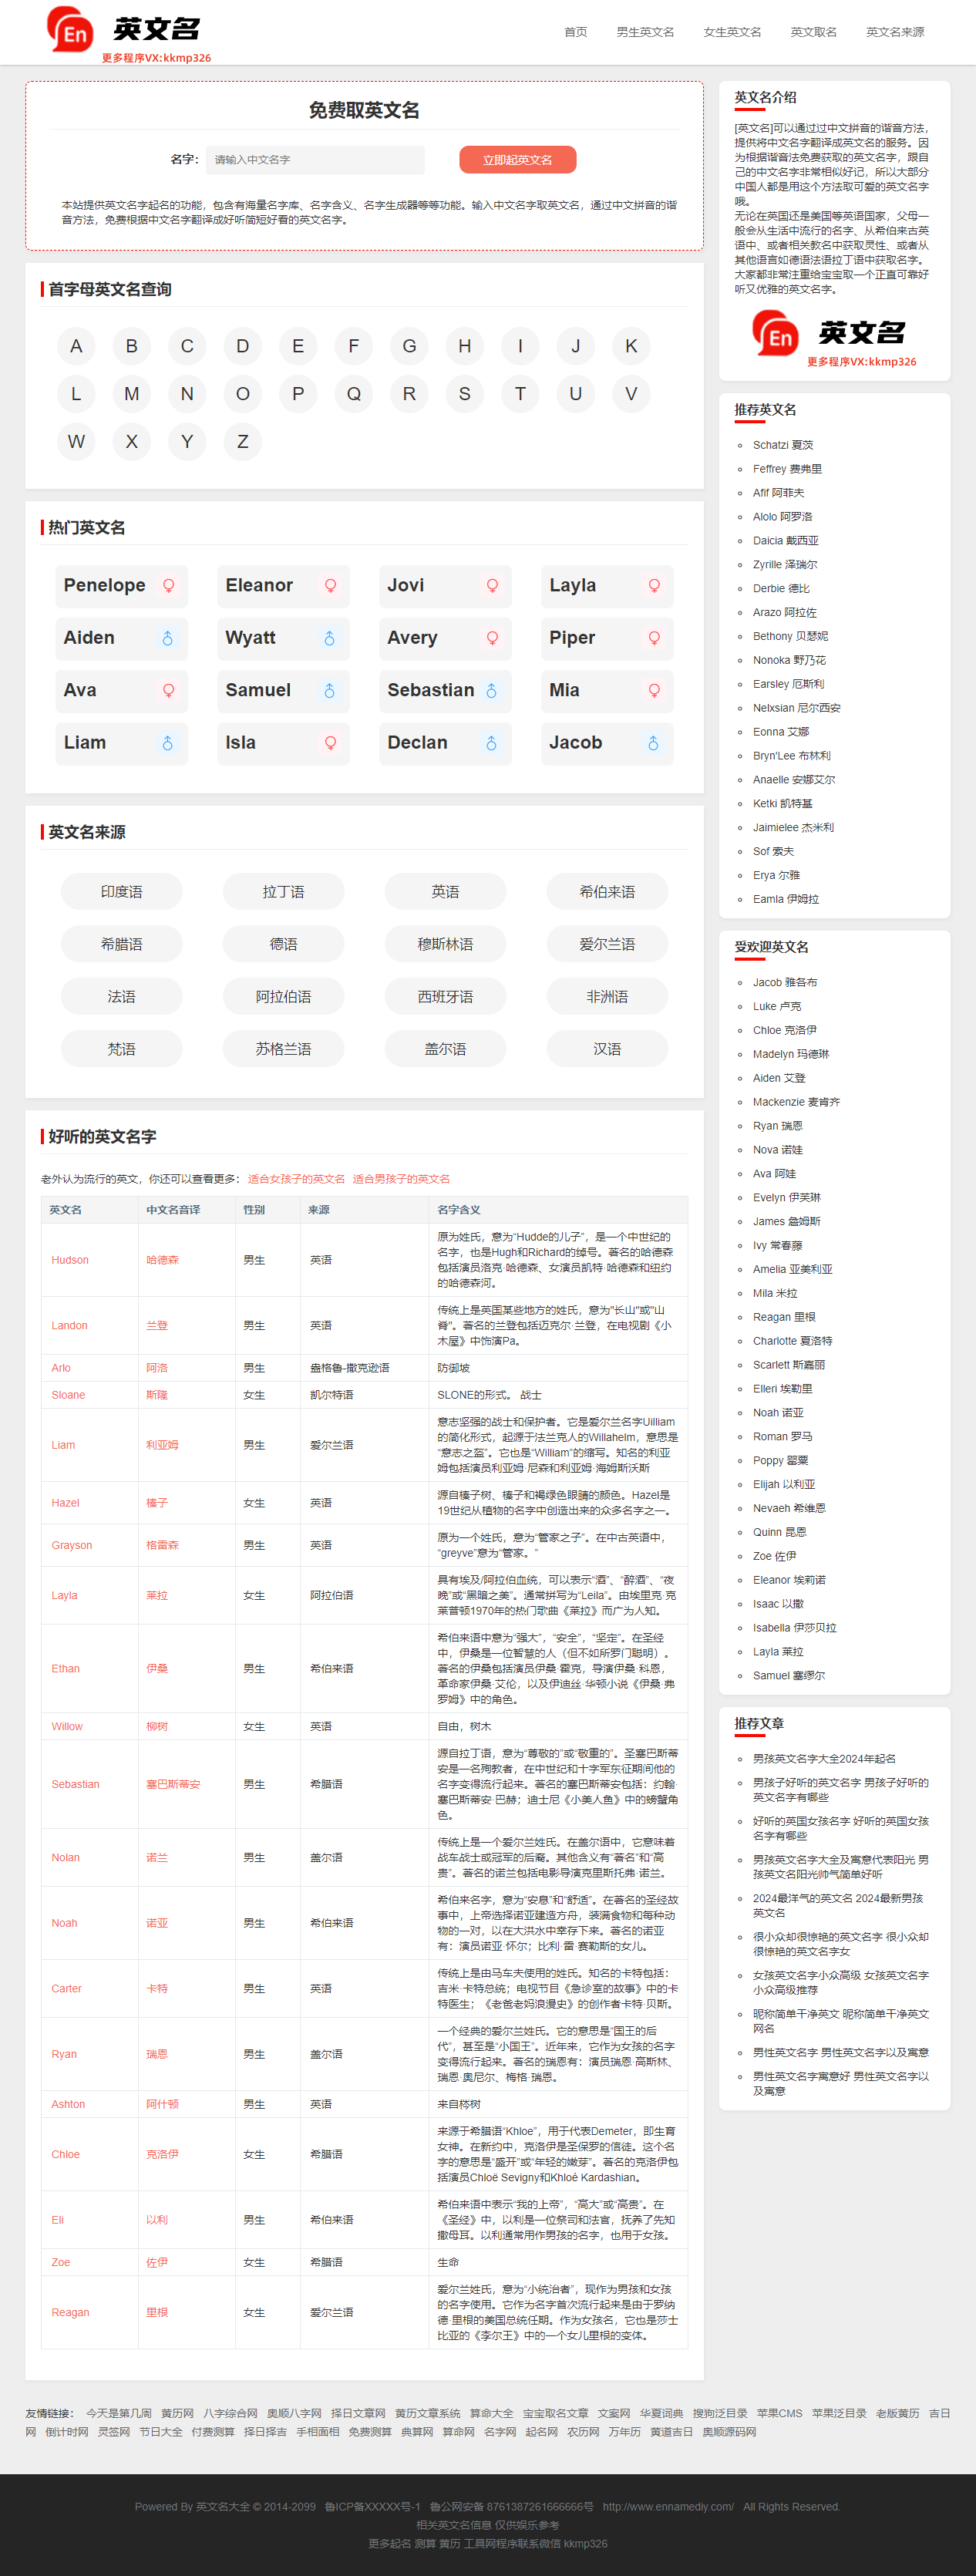Pick the letter Z circle
Screen dimensions: 976x2576
242,442
